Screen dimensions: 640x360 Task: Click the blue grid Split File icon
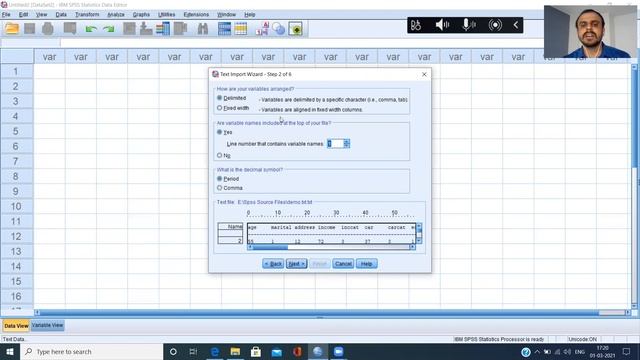click(x=224, y=29)
